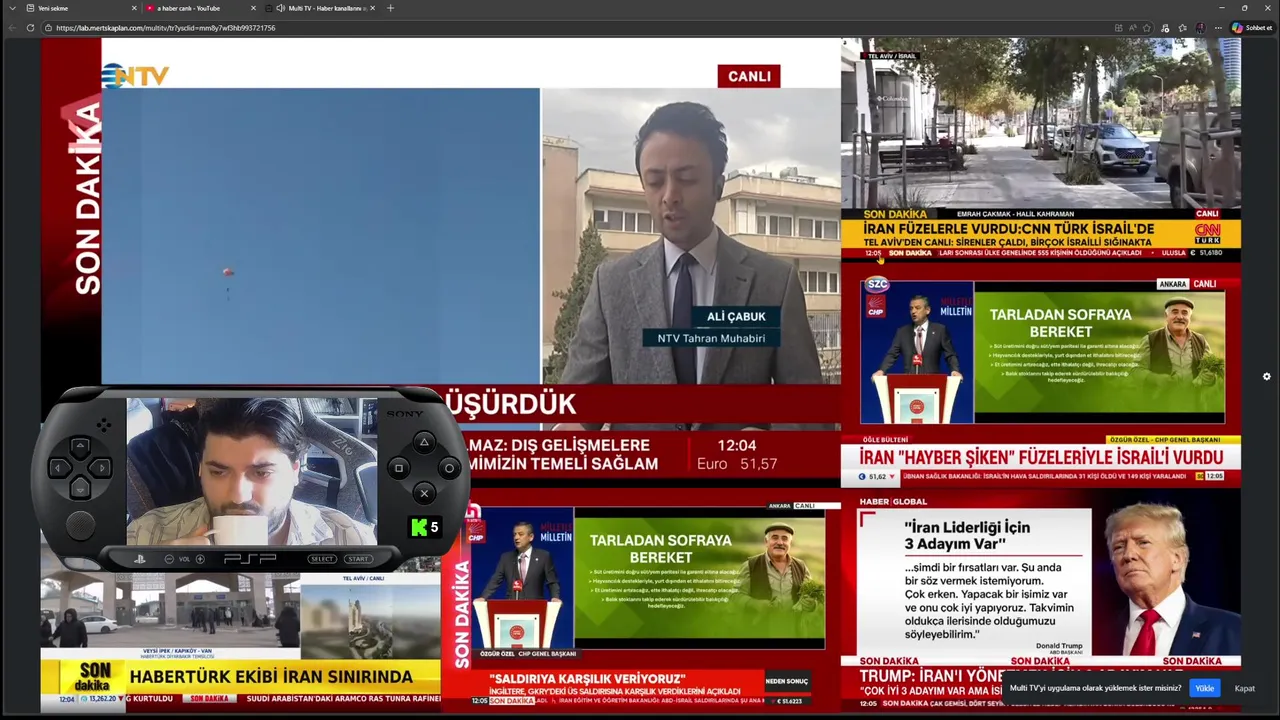This screenshot has width=1280, height=720.
Task: Click the PSP analog stick nub
Action: 80,524
